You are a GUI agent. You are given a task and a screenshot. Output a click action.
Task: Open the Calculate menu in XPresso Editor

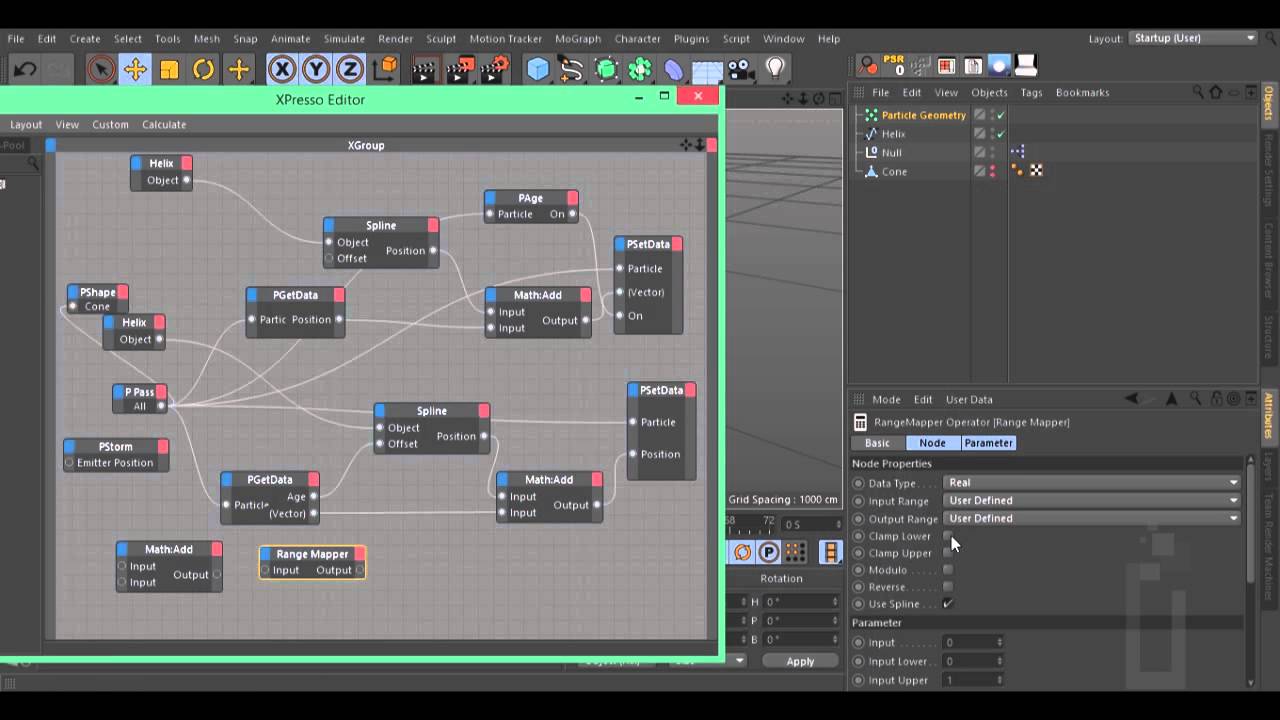[164, 125]
